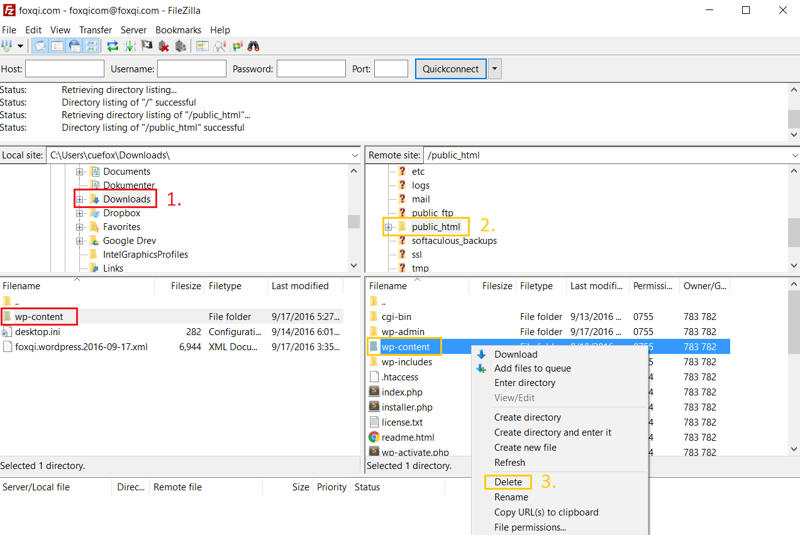The height and width of the screenshot is (535, 800).
Task: Click index.php file icon
Action: click(x=374, y=392)
